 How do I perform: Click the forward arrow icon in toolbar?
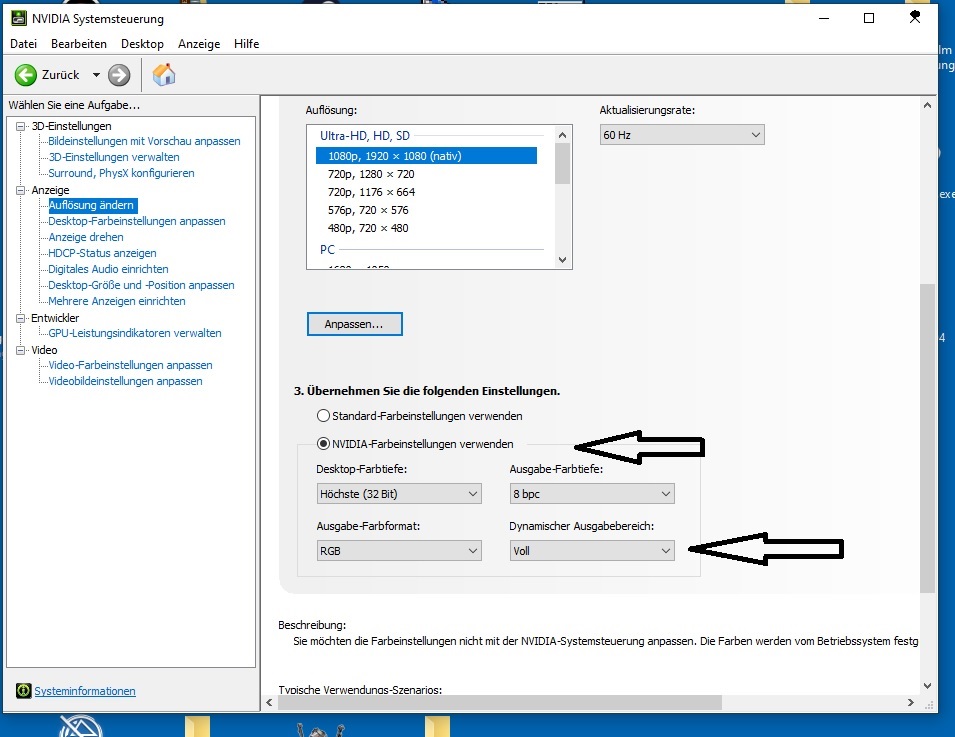tap(119, 75)
